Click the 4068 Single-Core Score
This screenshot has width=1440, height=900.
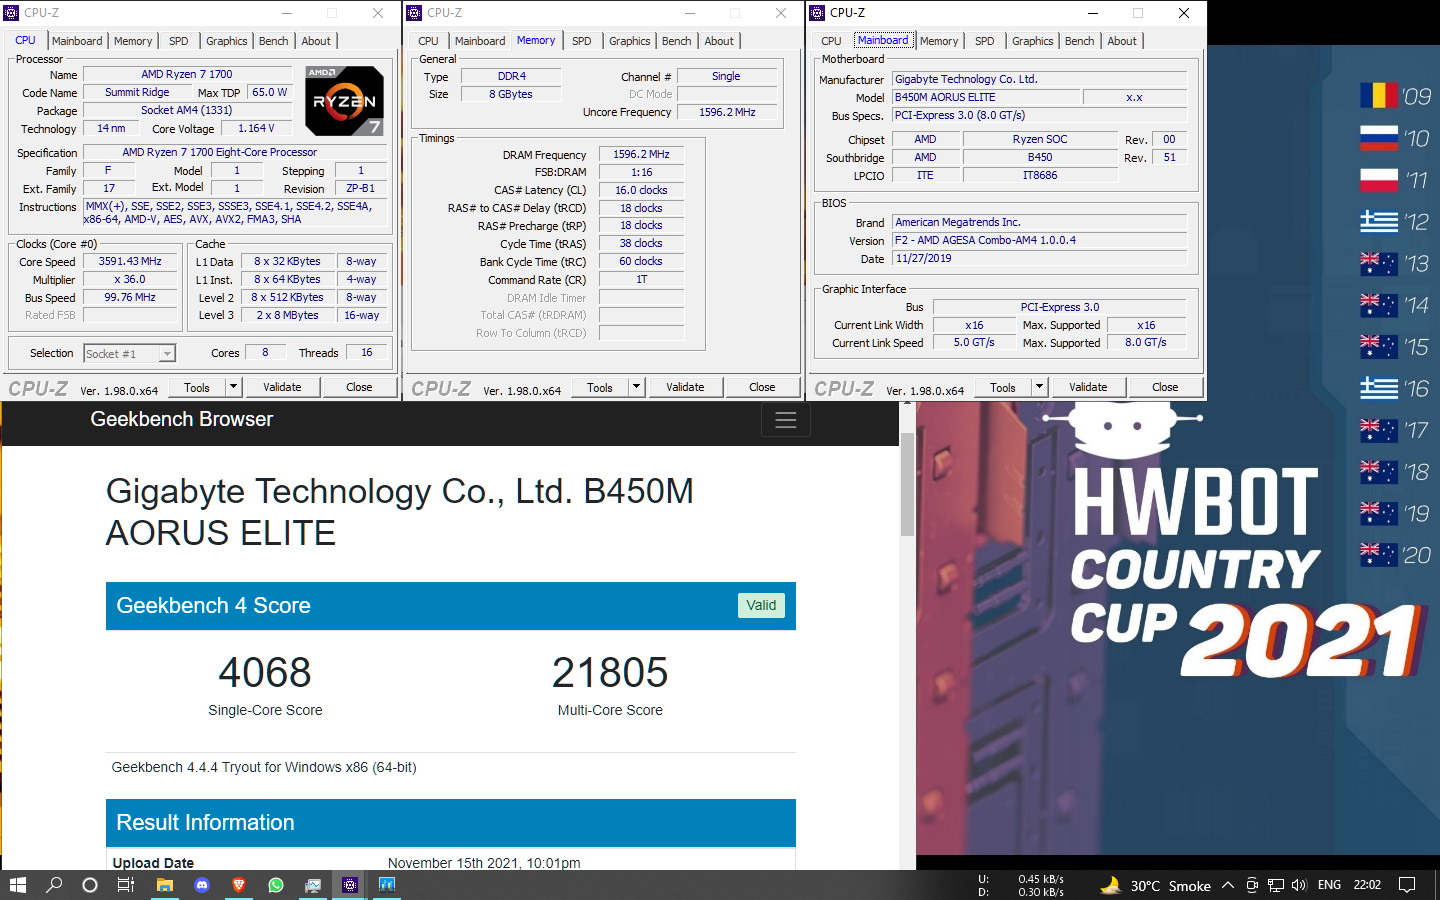click(x=265, y=672)
